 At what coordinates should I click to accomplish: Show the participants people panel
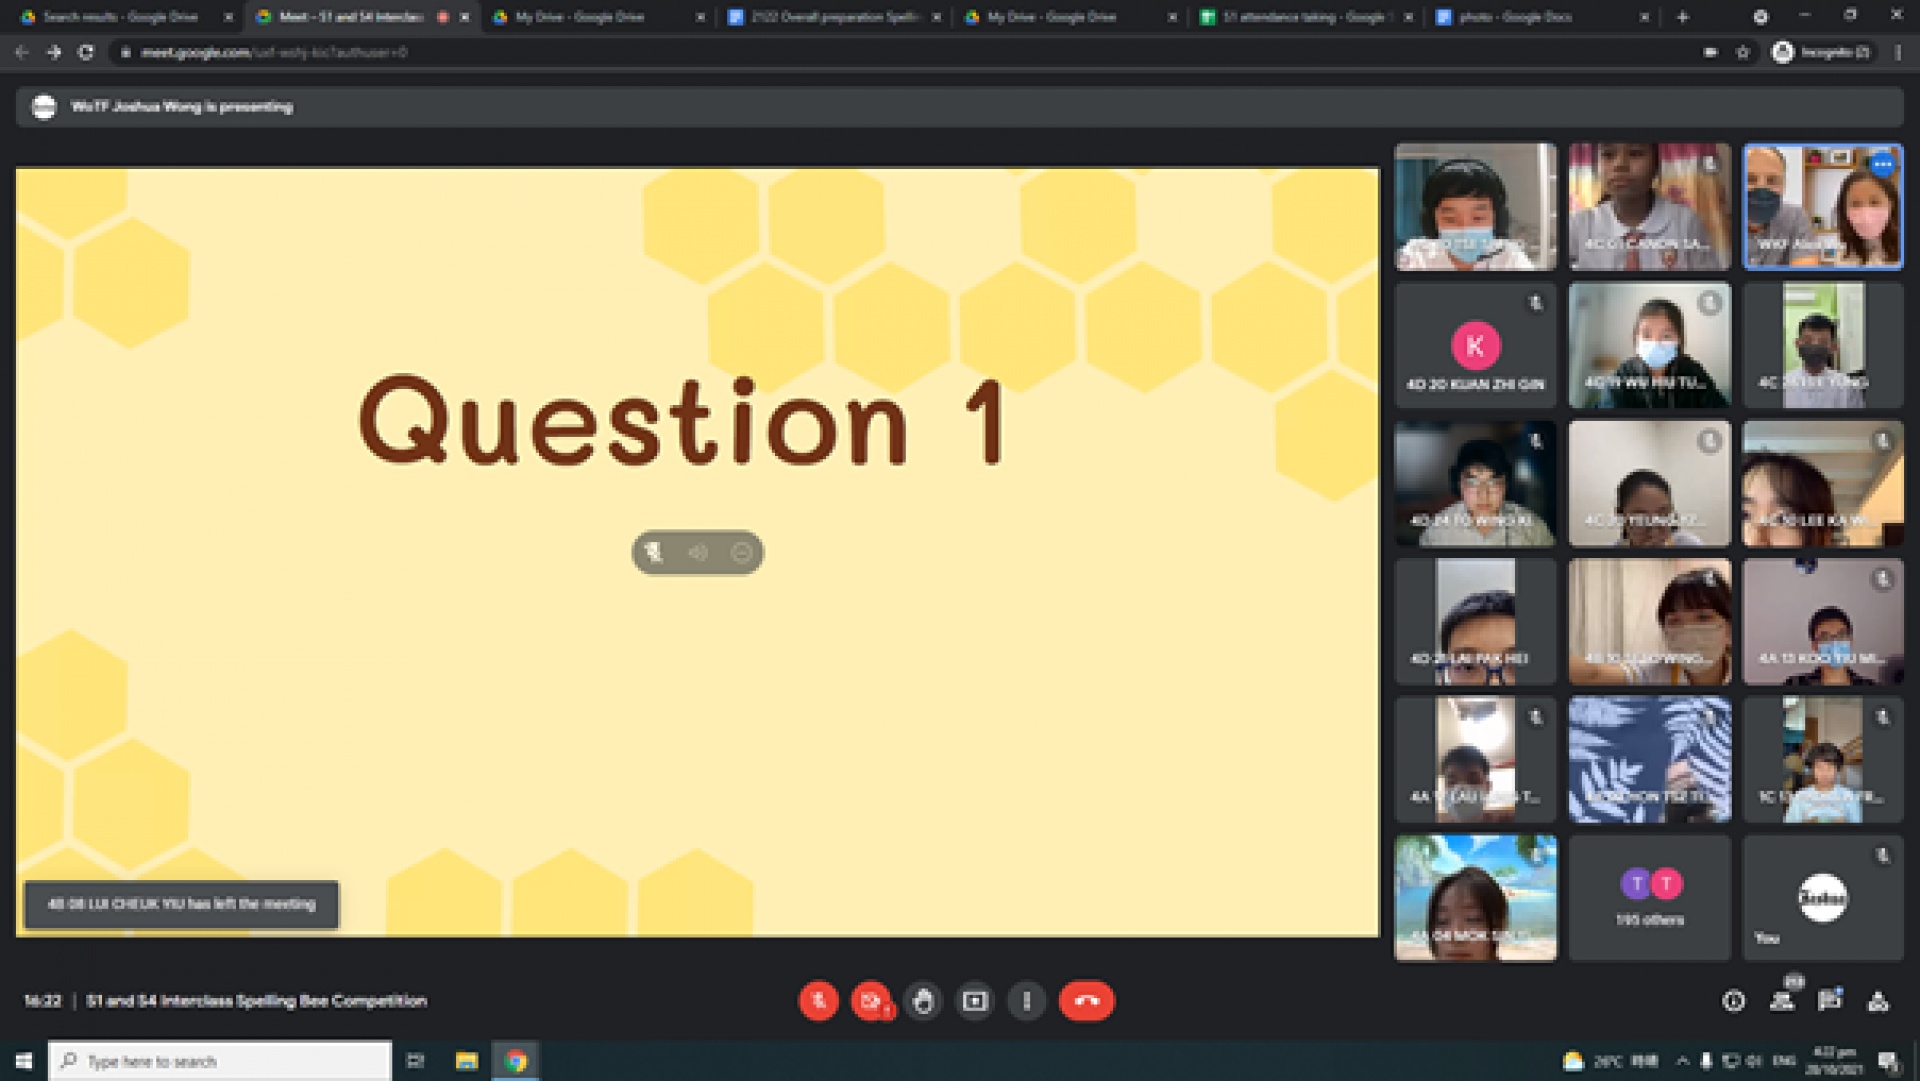tap(1782, 1001)
